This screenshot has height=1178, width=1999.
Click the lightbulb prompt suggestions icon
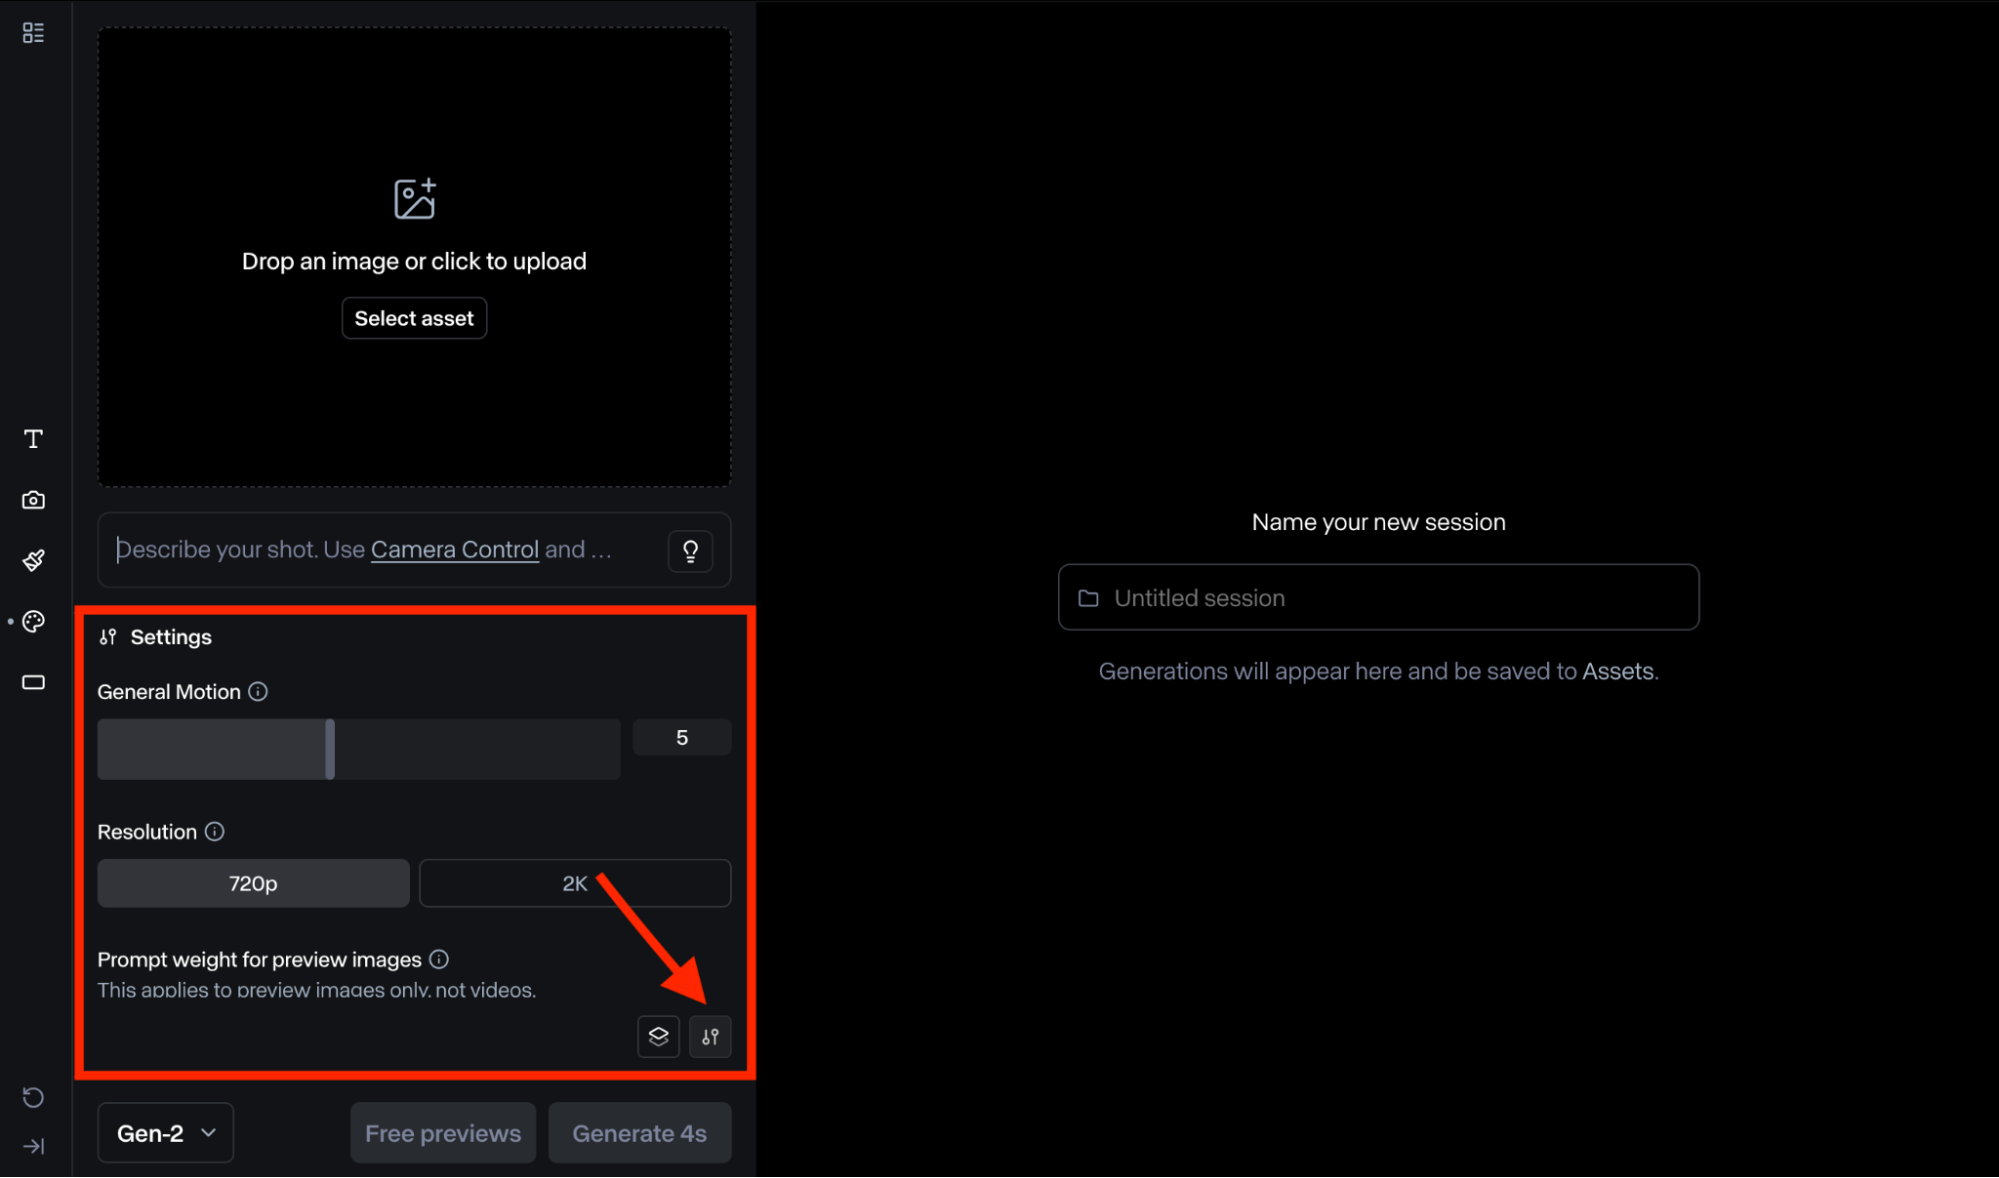690,550
